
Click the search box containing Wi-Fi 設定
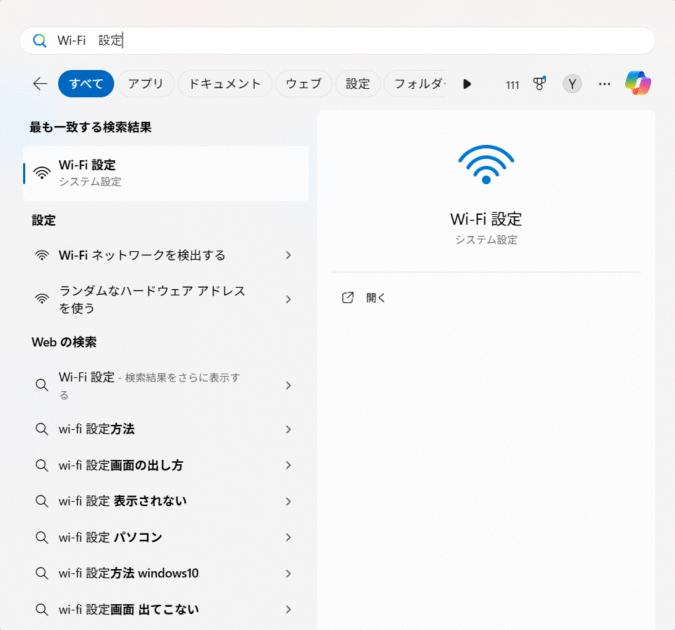tap(338, 41)
